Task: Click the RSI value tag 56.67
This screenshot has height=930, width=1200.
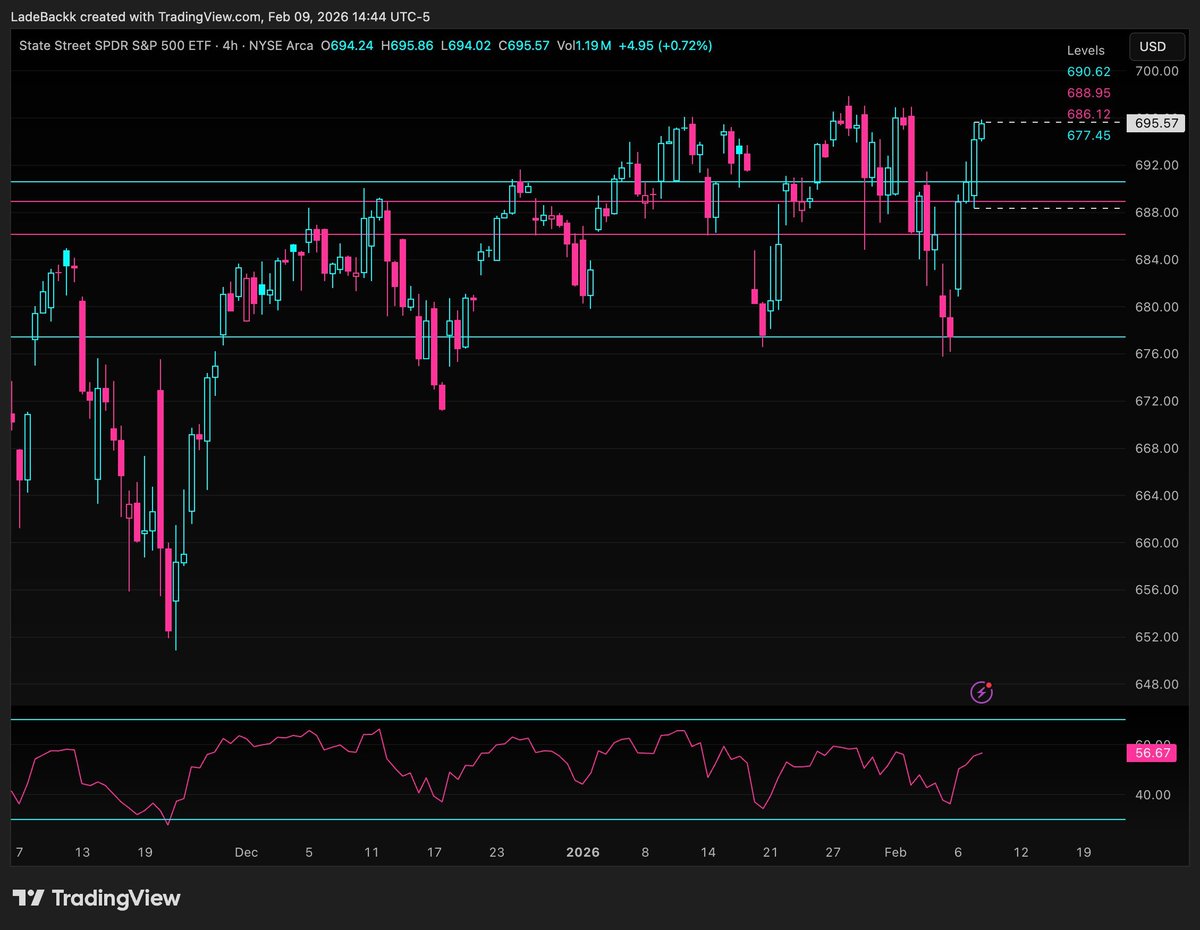Action: pyautogui.click(x=1153, y=753)
